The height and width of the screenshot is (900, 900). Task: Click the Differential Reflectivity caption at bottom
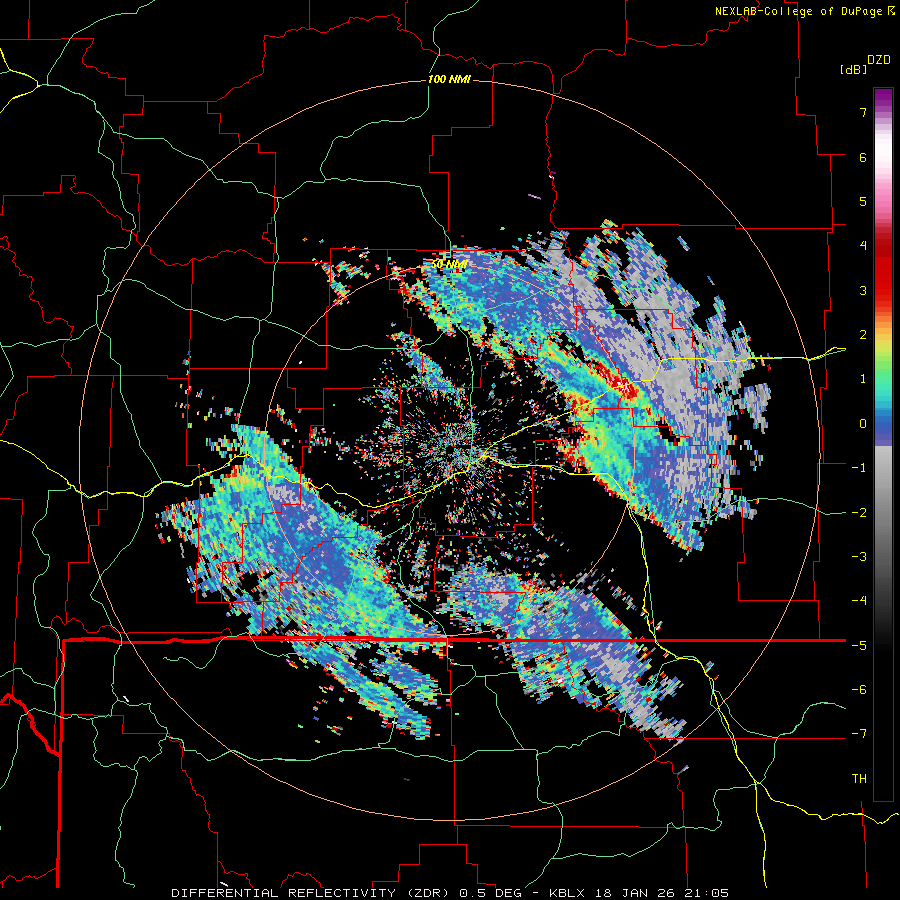(450, 893)
